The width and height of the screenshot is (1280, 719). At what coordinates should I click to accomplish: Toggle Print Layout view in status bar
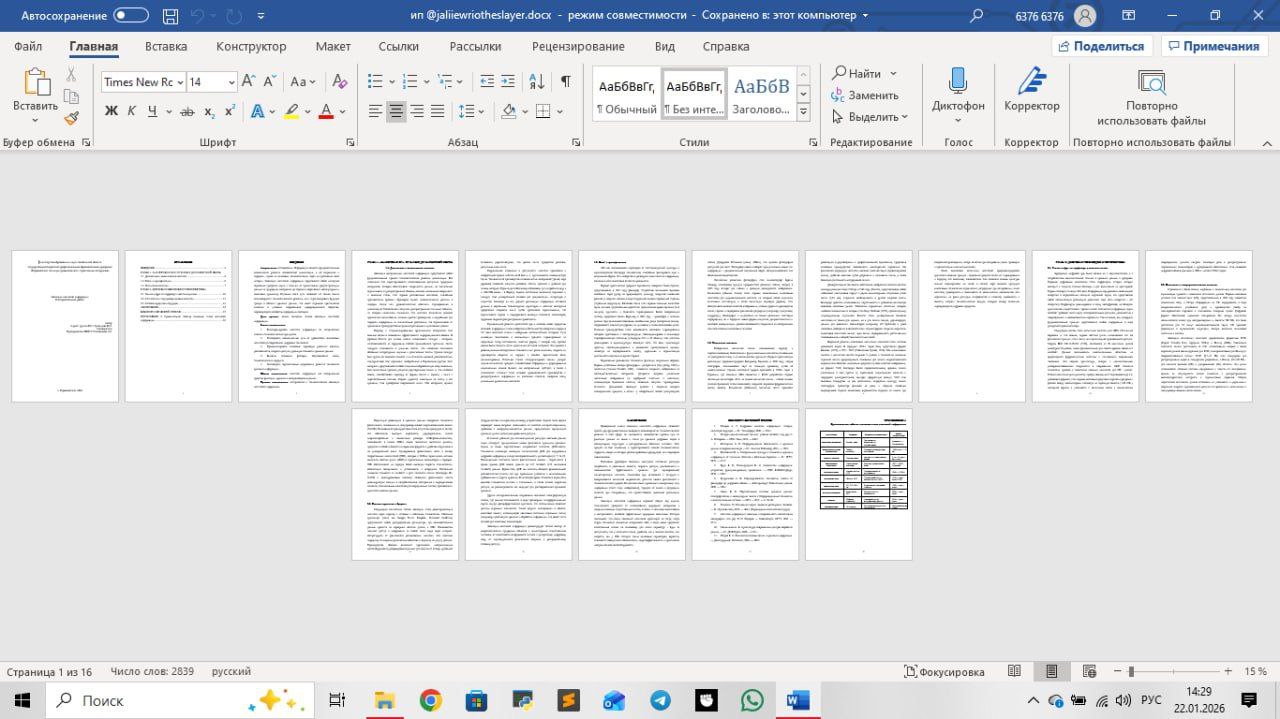point(1051,672)
